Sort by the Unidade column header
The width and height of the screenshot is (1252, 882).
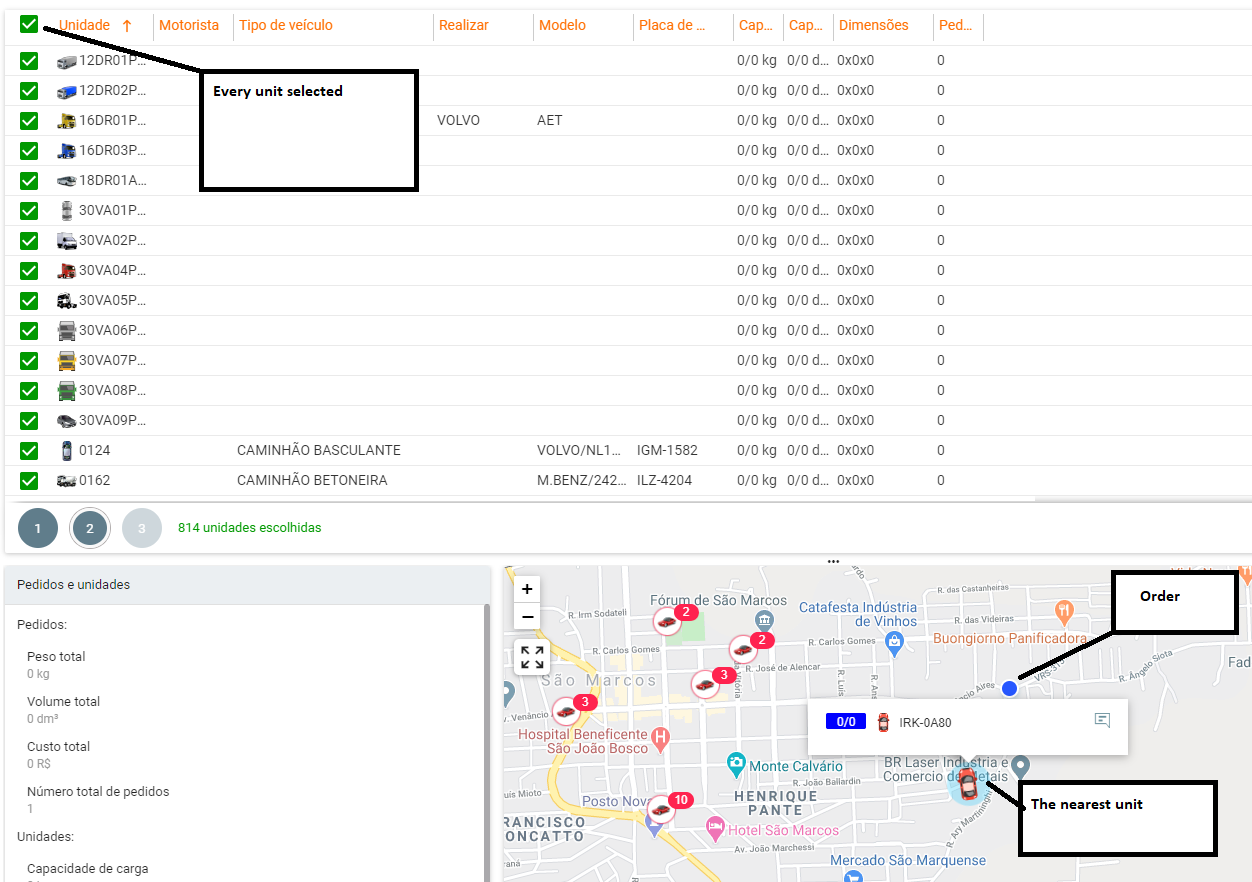pyautogui.click(x=85, y=25)
